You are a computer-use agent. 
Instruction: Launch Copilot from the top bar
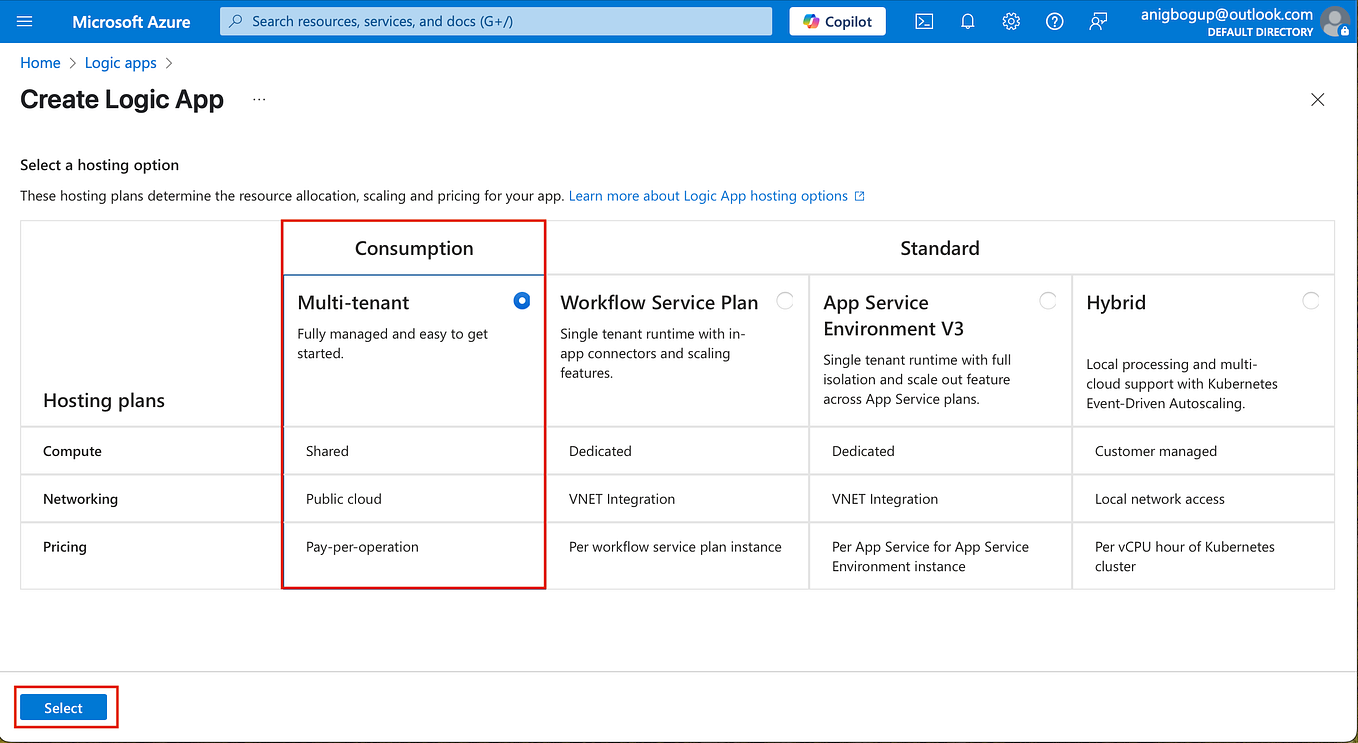837,20
